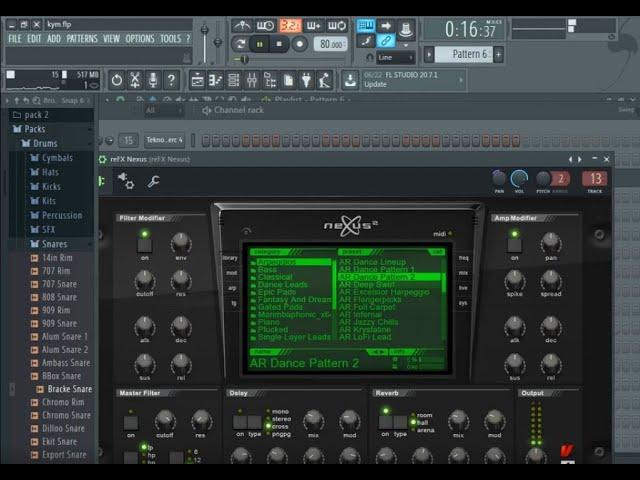
Task: Click the Tekno_erc 4 channel button
Action: [x=164, y=140]
